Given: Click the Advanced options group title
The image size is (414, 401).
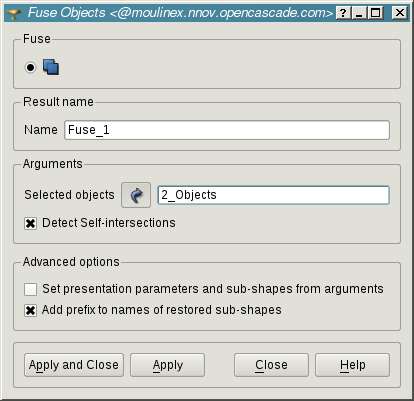Looking at the screenshot, I should [71, 262].
